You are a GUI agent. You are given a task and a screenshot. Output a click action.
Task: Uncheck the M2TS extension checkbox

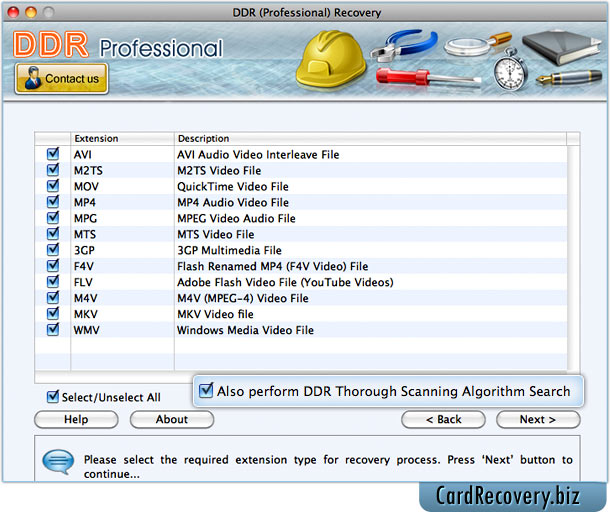coord(53,170)
